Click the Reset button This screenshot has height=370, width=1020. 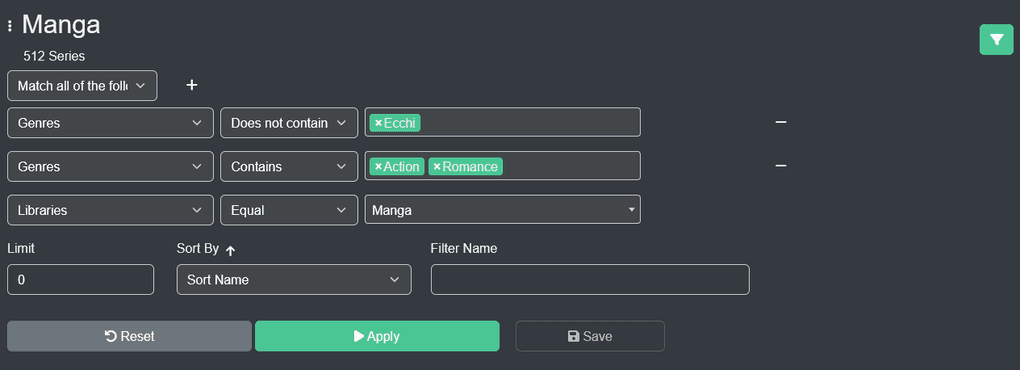tap(129, 336)
